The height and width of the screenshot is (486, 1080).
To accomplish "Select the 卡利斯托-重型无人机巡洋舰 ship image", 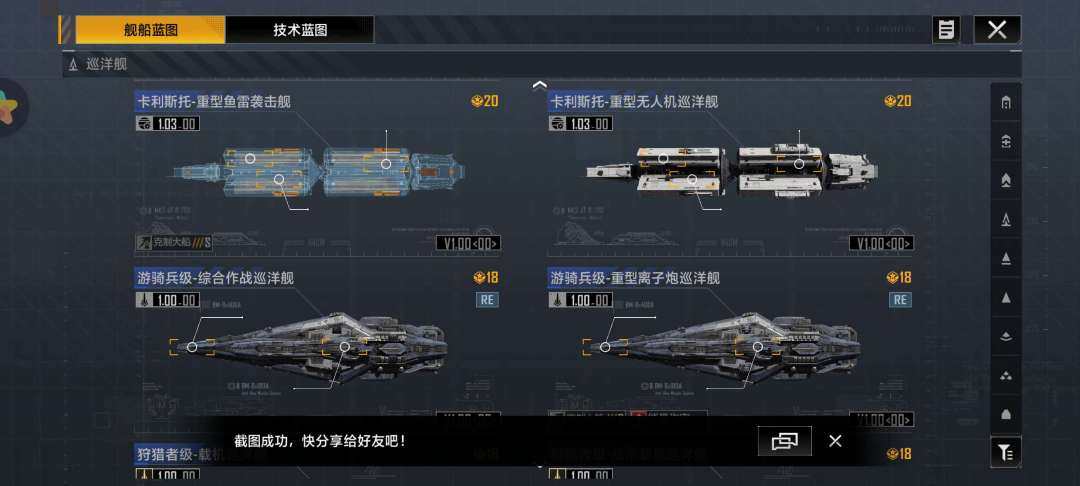I will pos(731,169).
